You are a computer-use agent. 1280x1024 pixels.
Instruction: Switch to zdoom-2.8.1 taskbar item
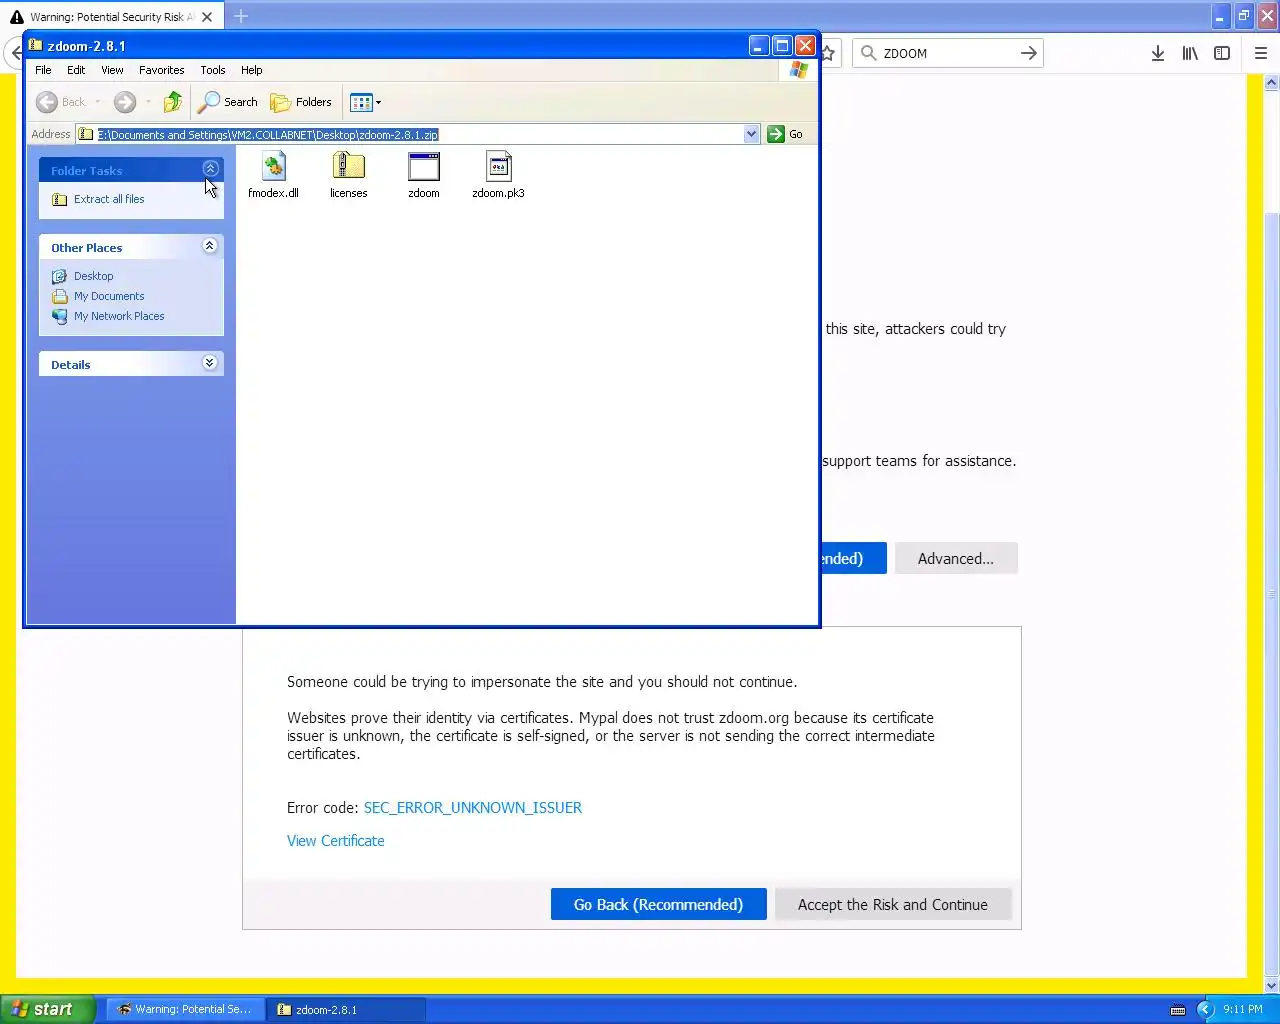click(346, 1009)
